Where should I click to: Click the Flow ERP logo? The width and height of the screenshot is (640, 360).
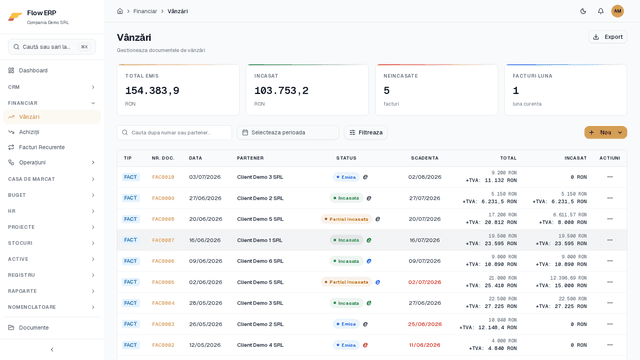pyautogui.click(x=15, y=17)
